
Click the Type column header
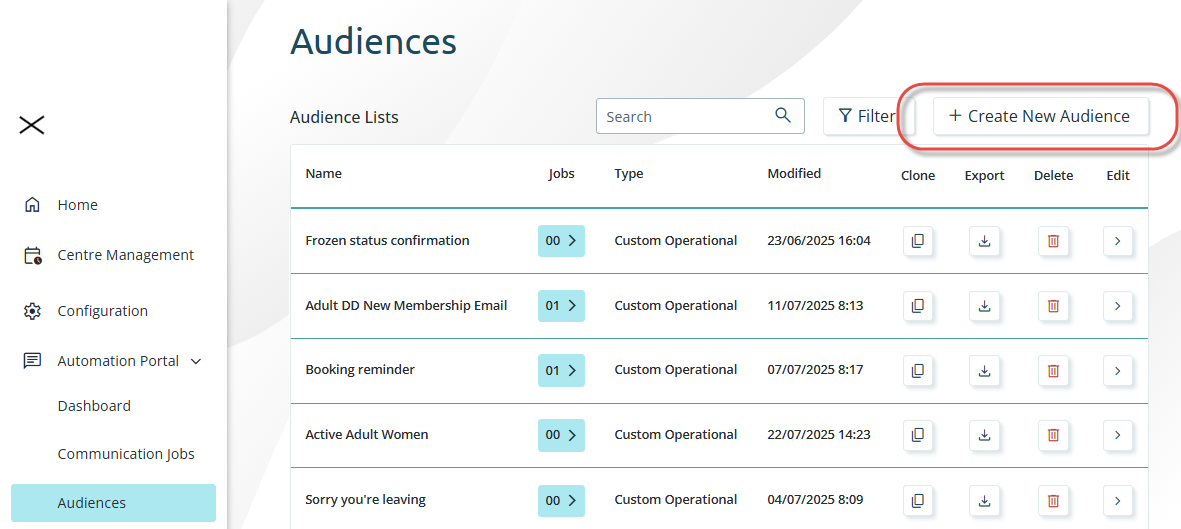(629, 173)
